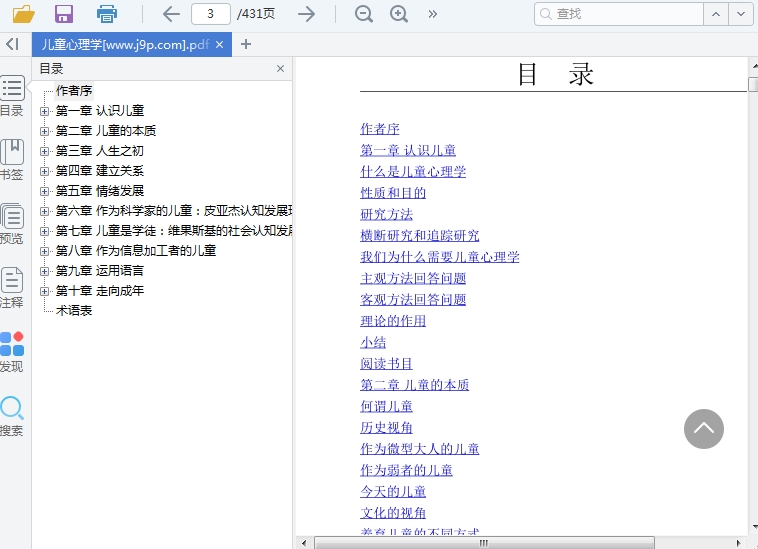
Task: Open a file with the folder icon
Action: point(23,14)
